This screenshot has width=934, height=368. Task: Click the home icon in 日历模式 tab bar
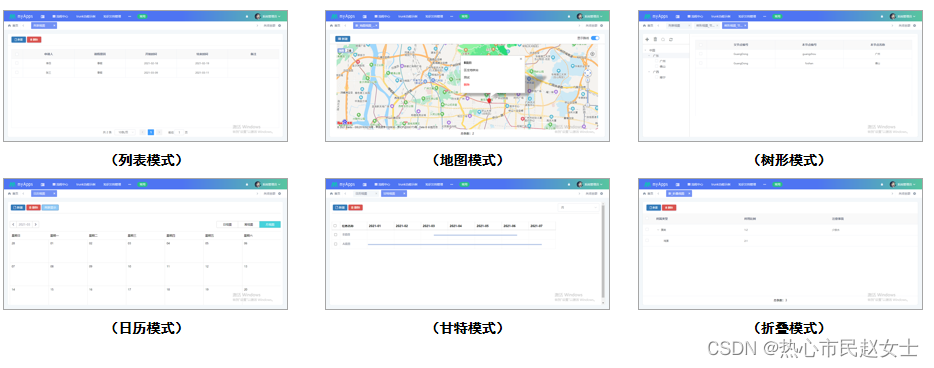[x=9, y=194]
